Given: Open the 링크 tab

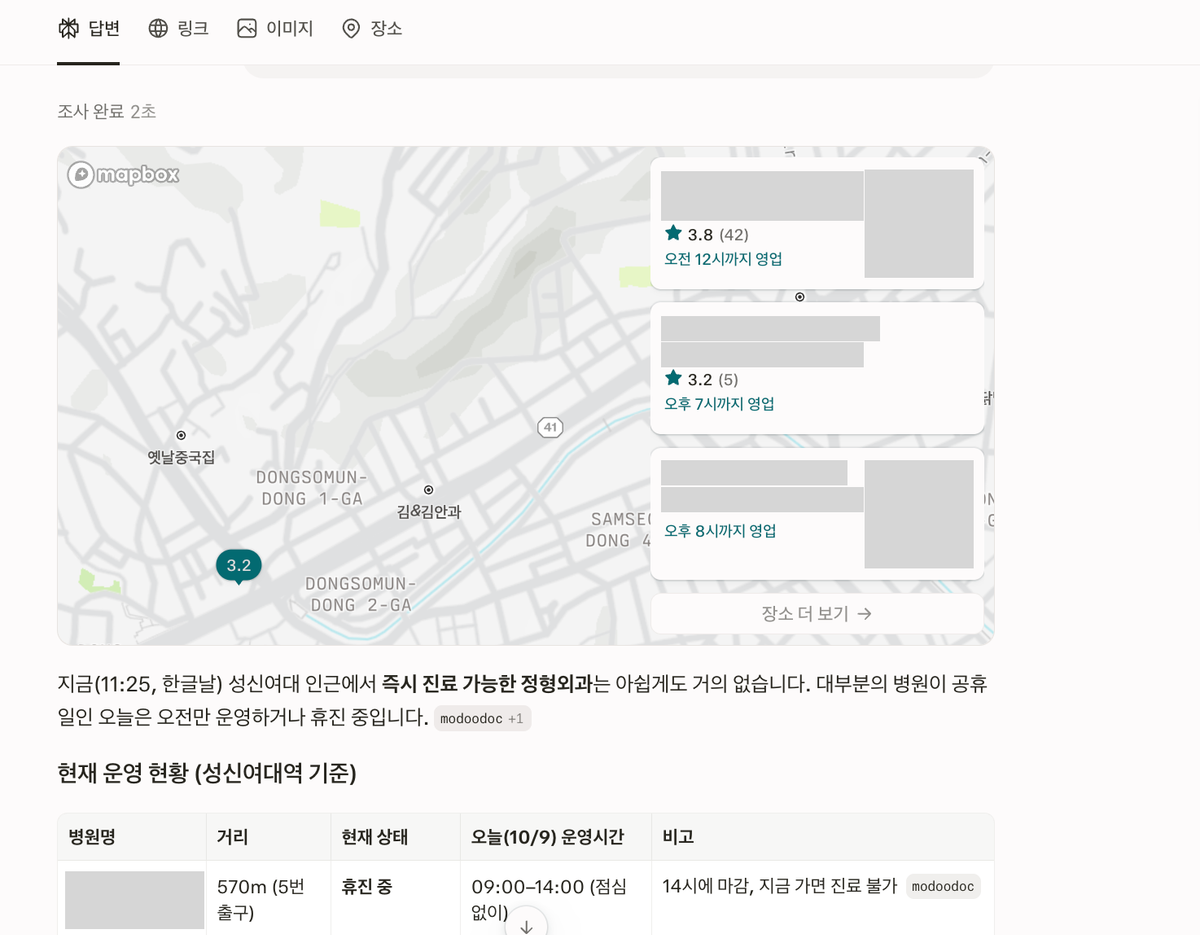Looking at the screenshot, I should [178, 28].
